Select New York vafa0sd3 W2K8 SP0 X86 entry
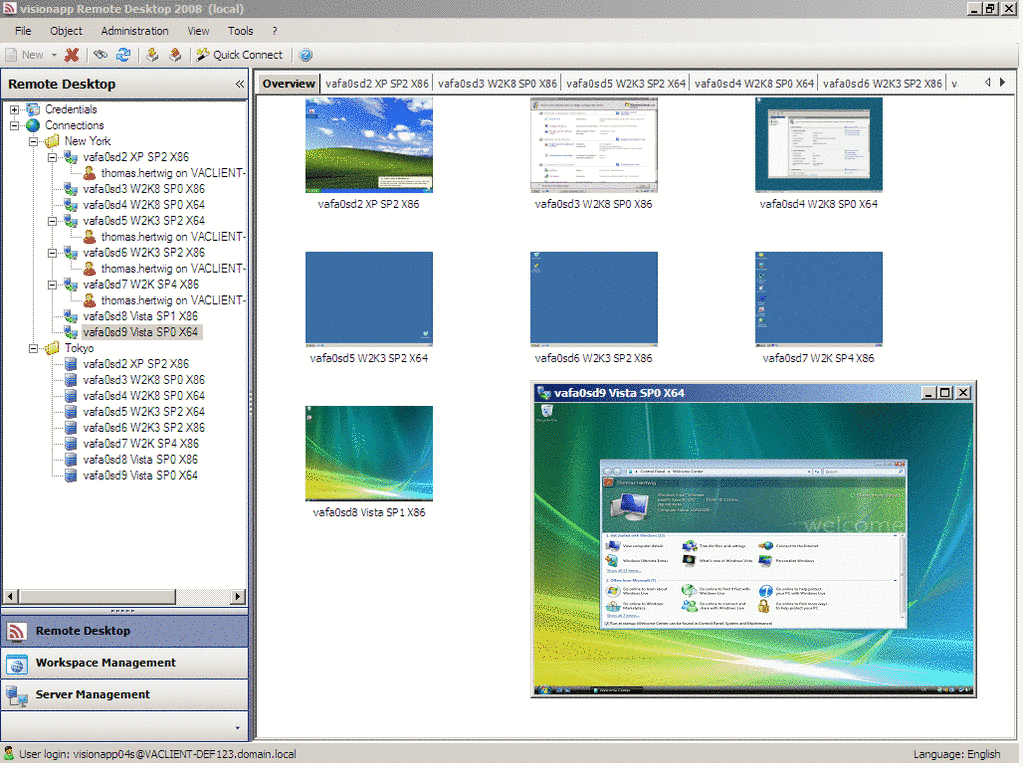This screenshot has height=768, width=1023. point(144,189)
